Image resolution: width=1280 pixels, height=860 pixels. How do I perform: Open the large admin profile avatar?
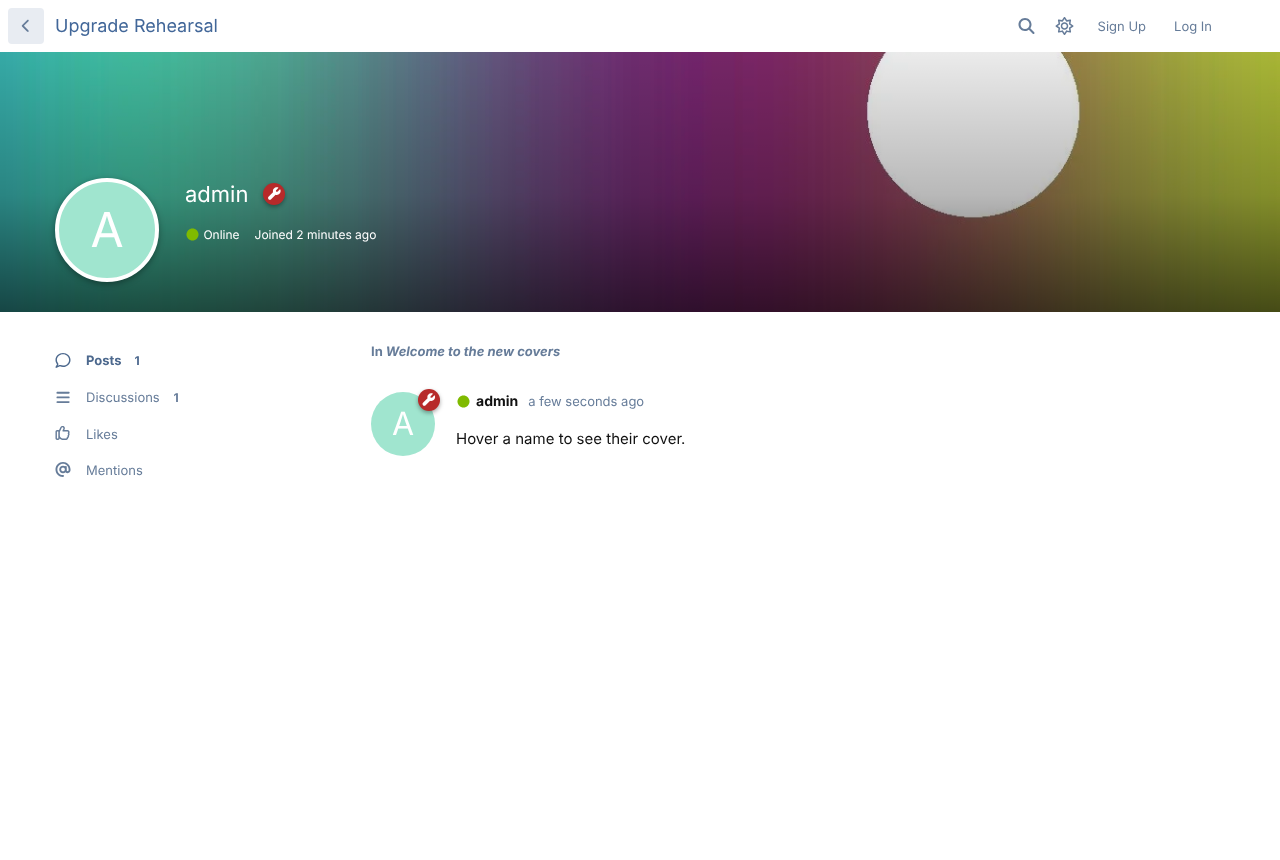[x=107, y=230]
